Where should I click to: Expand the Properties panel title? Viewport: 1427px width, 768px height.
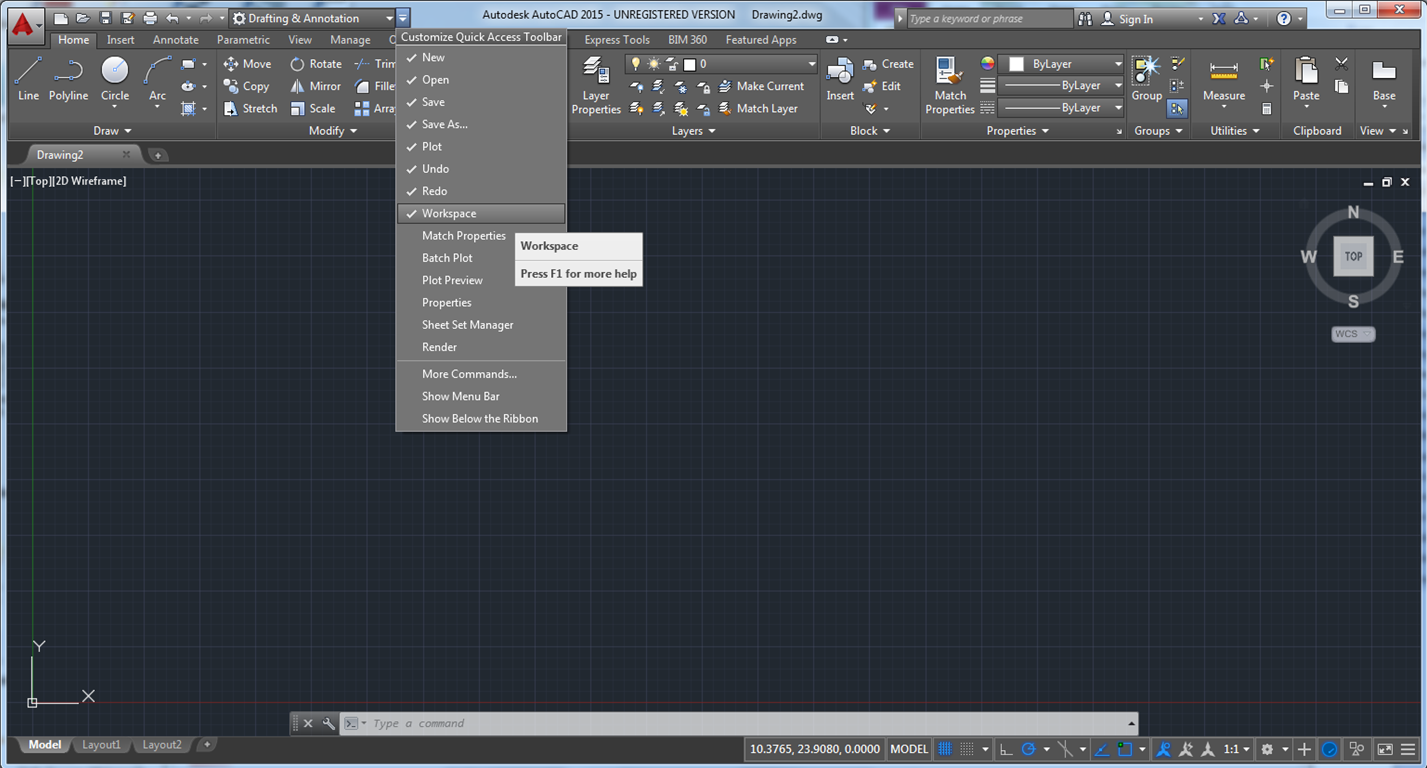[1017, 131]
